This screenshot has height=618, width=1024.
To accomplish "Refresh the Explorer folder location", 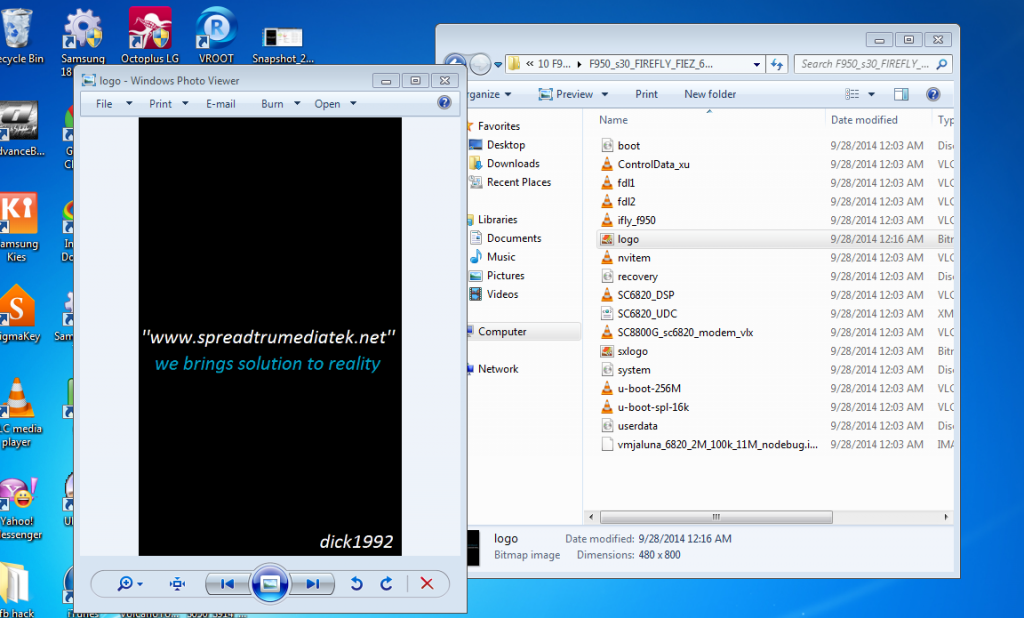I will (778, 64).
